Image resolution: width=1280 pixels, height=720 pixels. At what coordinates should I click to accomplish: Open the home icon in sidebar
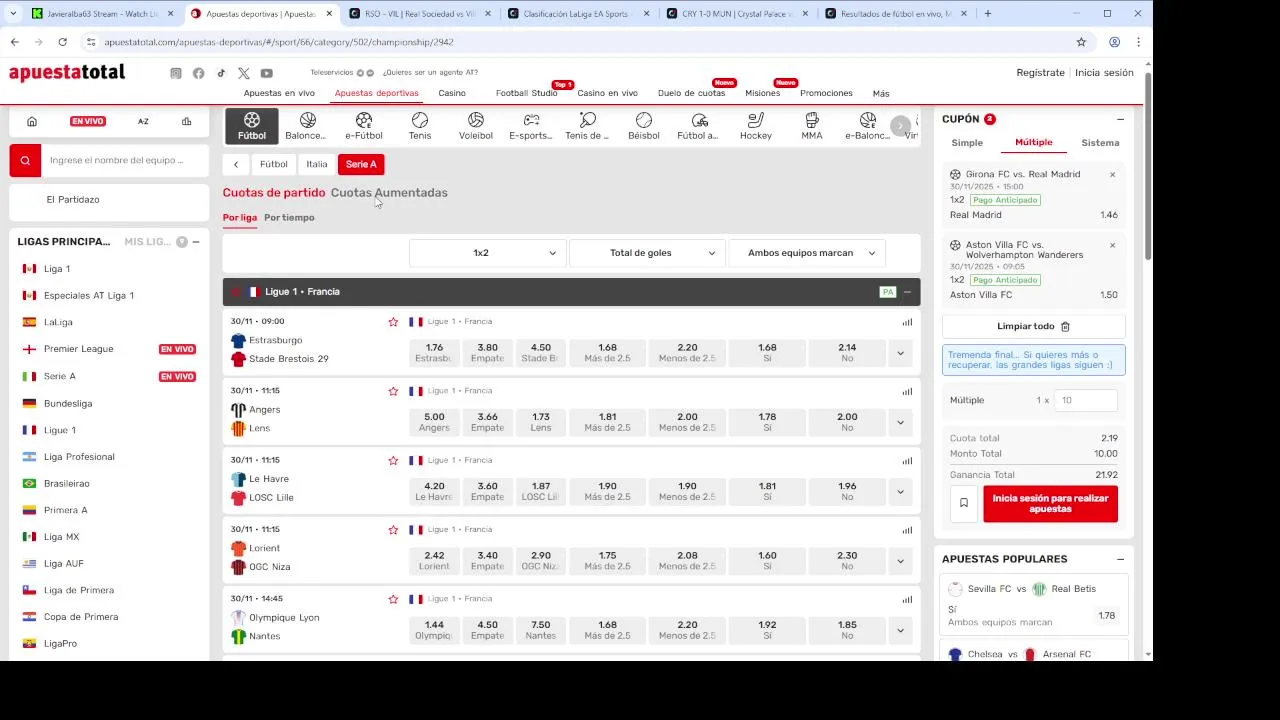(x=32, y=121)
